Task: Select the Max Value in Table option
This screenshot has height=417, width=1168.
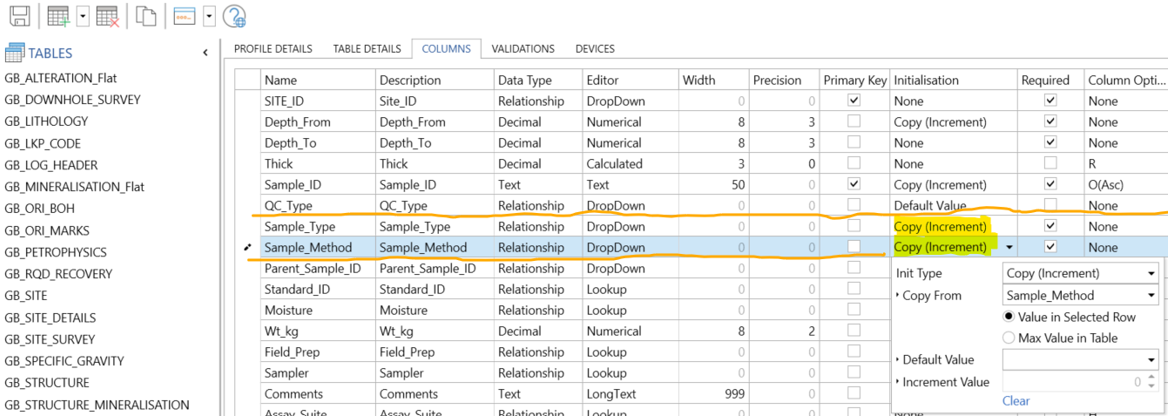Action: point(1008,338)
